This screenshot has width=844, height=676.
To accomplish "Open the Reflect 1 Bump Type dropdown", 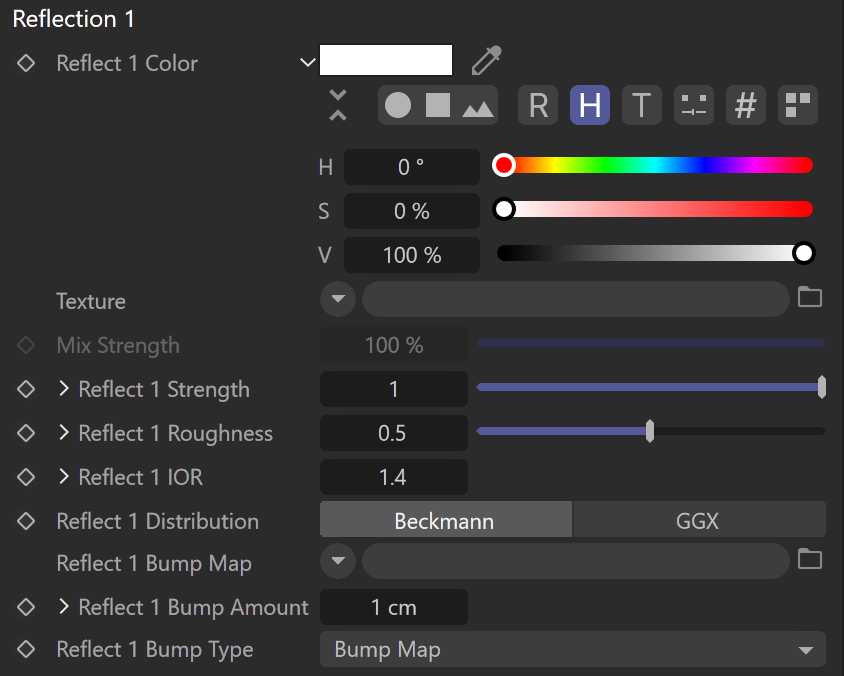I will (573, 649).
